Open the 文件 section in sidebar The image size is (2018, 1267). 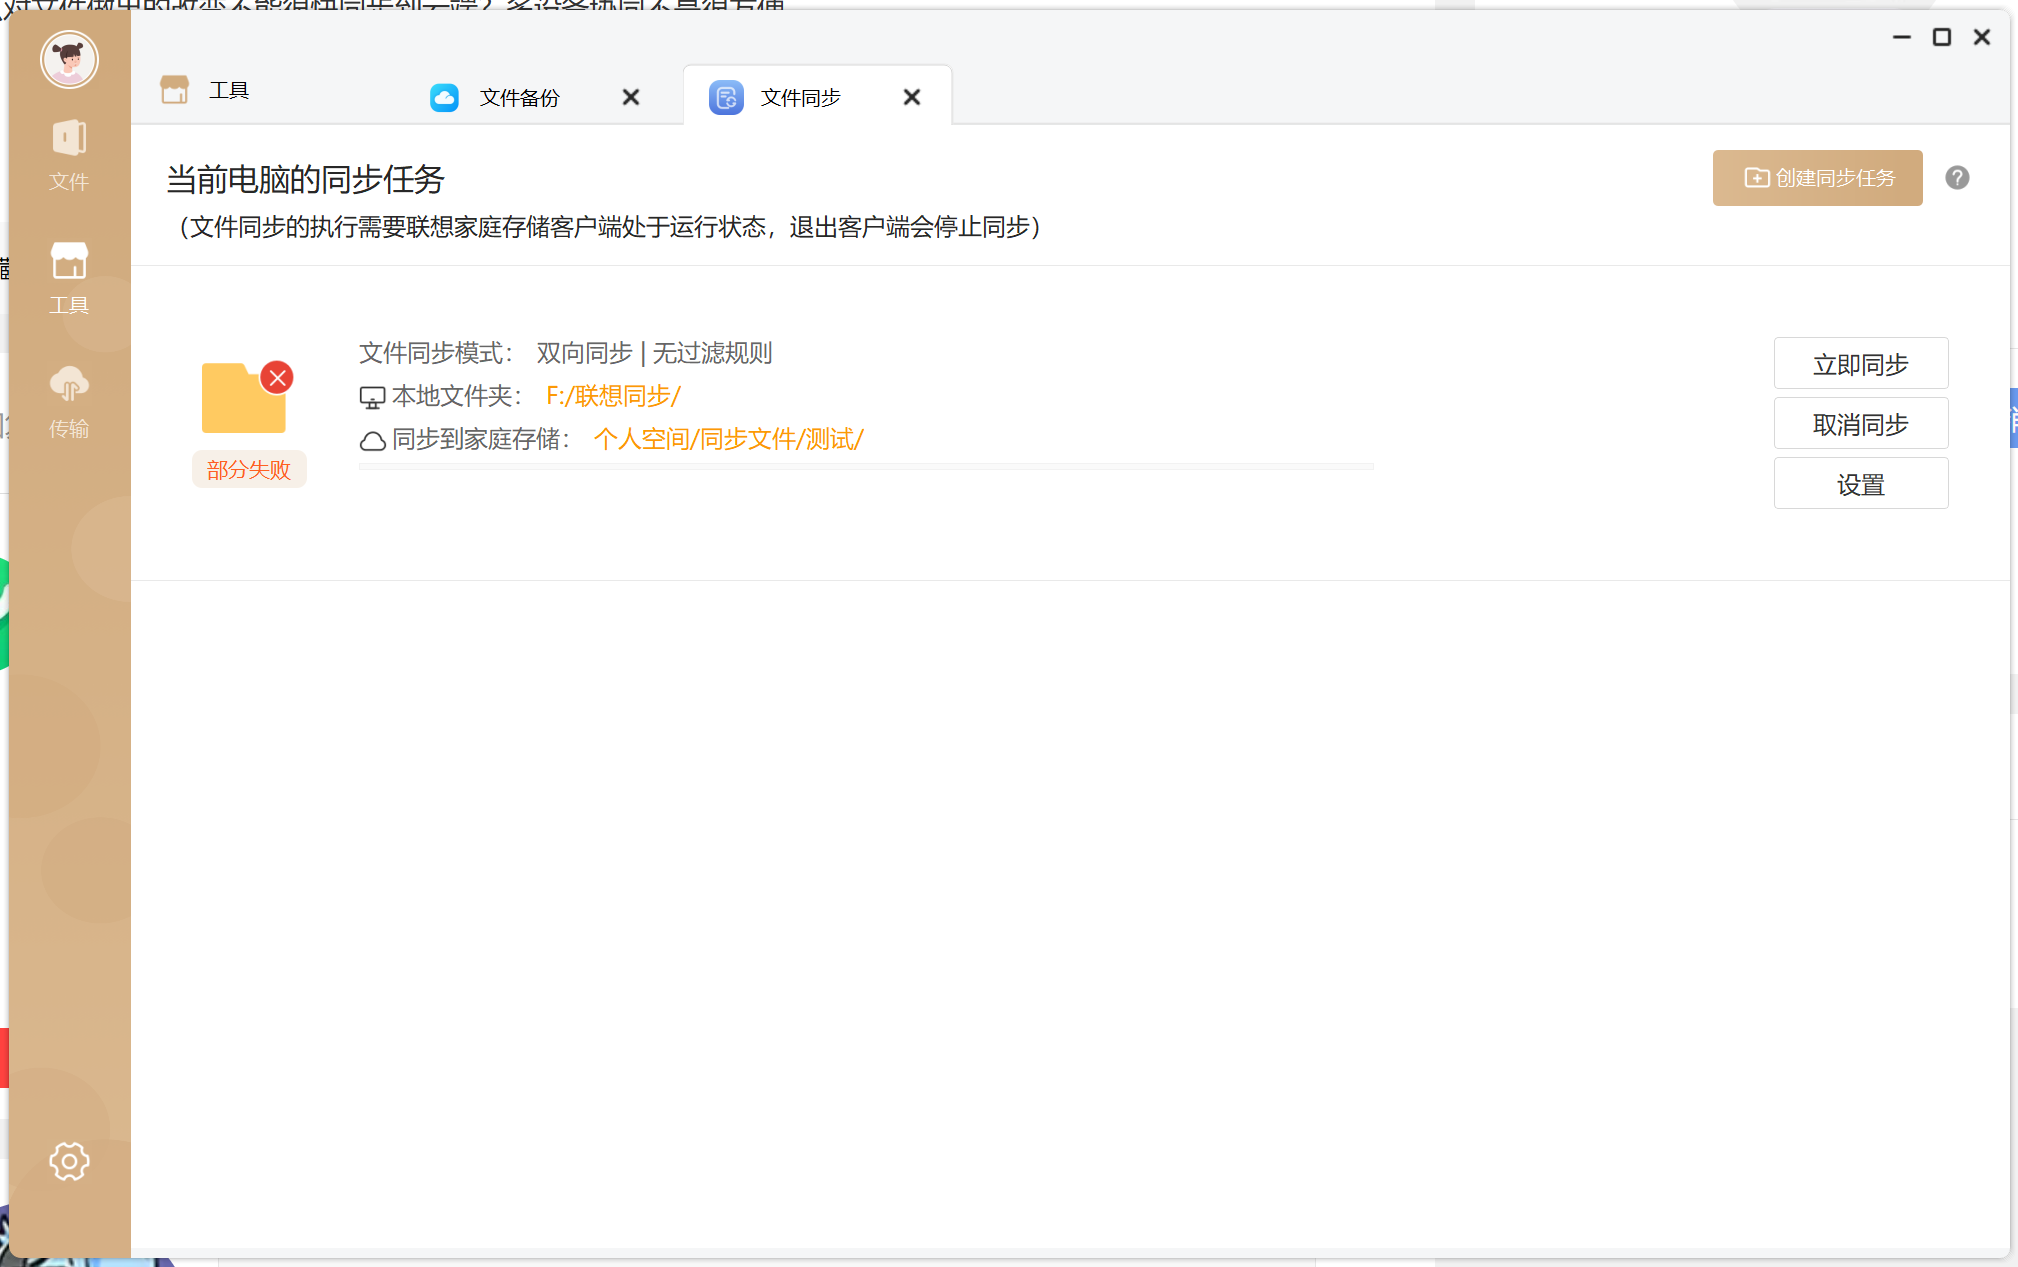click(69, 154)
